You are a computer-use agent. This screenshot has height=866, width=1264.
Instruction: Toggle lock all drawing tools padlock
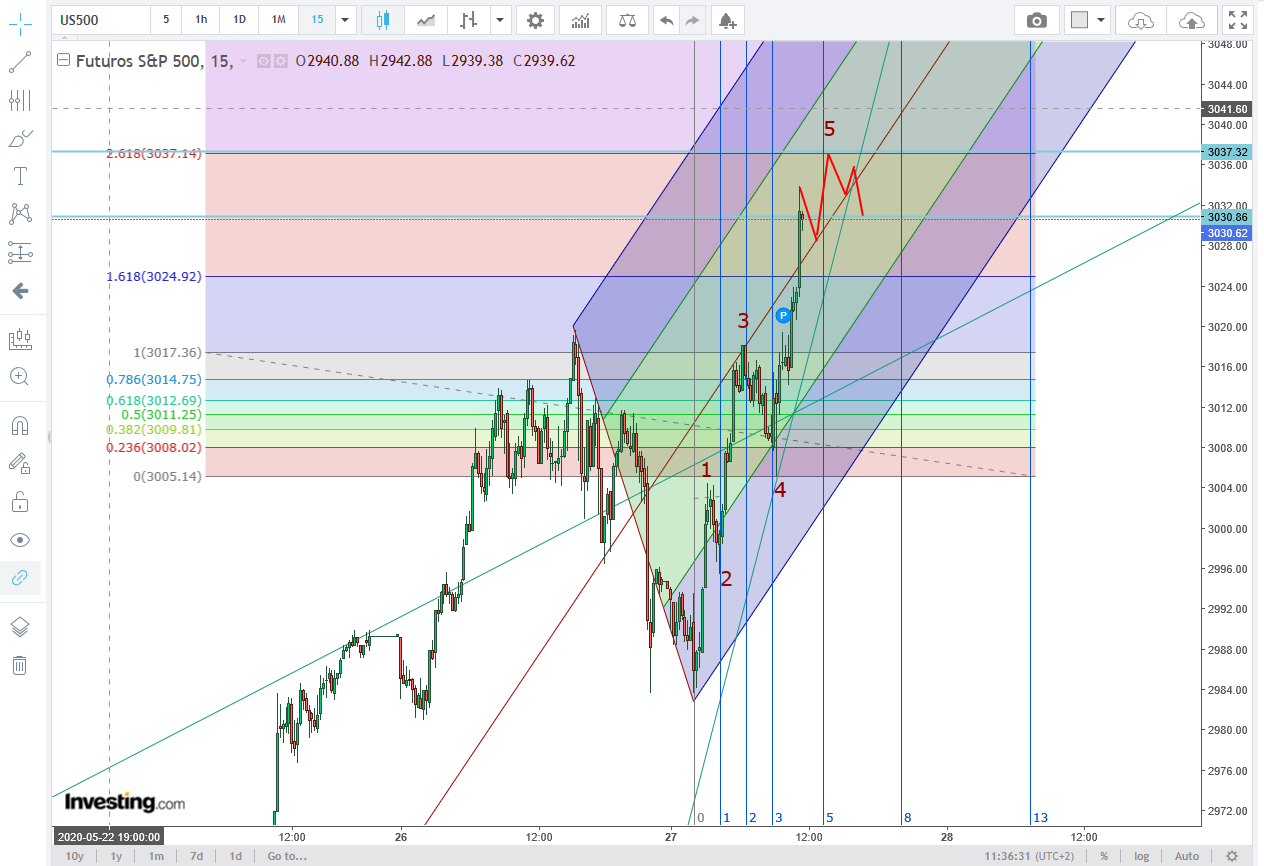click(x=20, y=501)
